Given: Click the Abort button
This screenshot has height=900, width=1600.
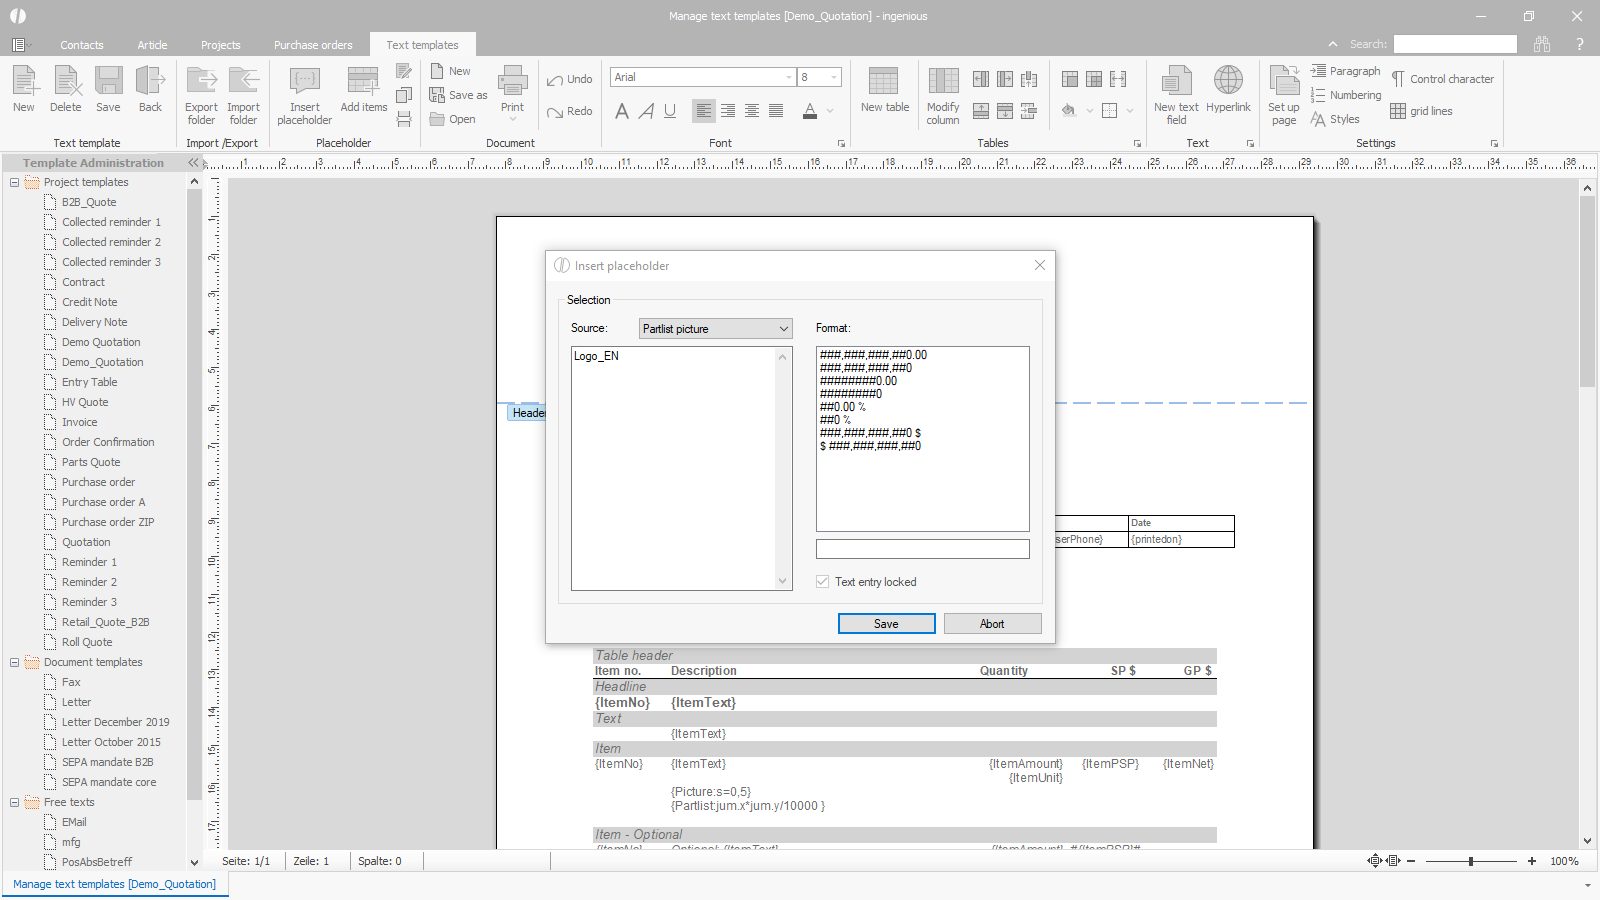Looking at the screenshot, I should click(992, 624).
